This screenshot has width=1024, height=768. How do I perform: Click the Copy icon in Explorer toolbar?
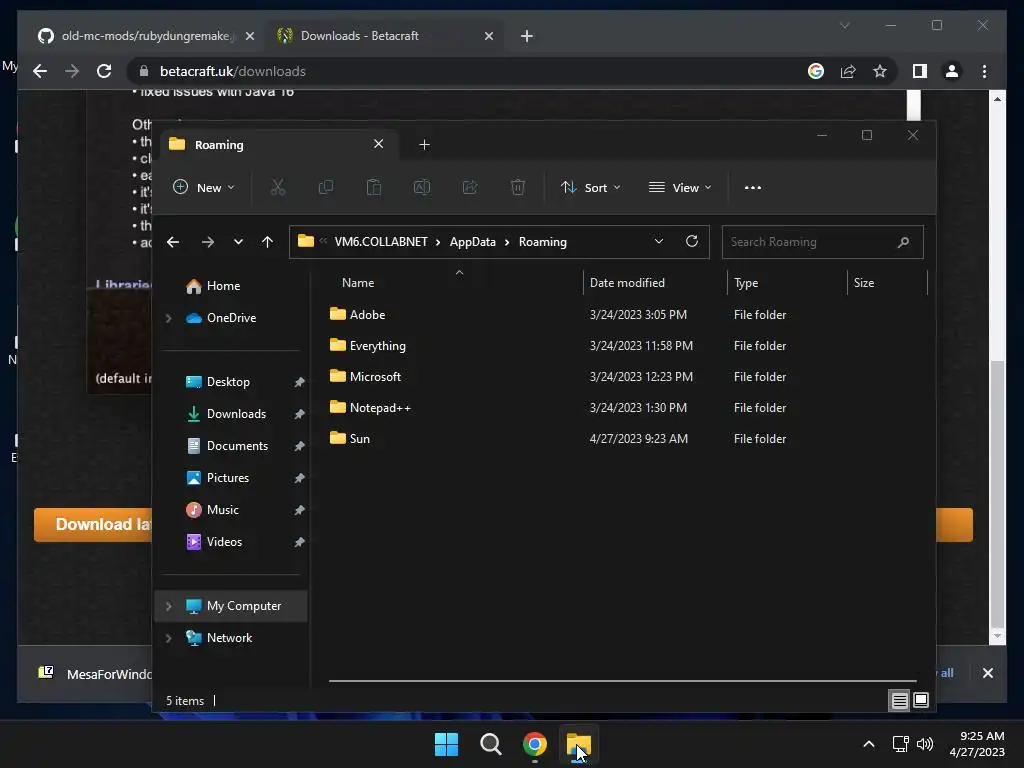(325, 187)
